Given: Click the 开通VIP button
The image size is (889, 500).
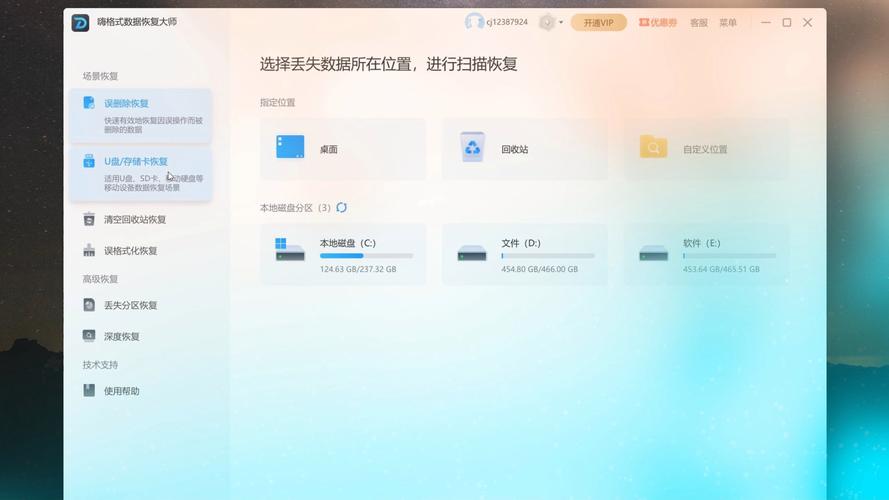Looking at the screenshot, I should (x=599, y=23).
